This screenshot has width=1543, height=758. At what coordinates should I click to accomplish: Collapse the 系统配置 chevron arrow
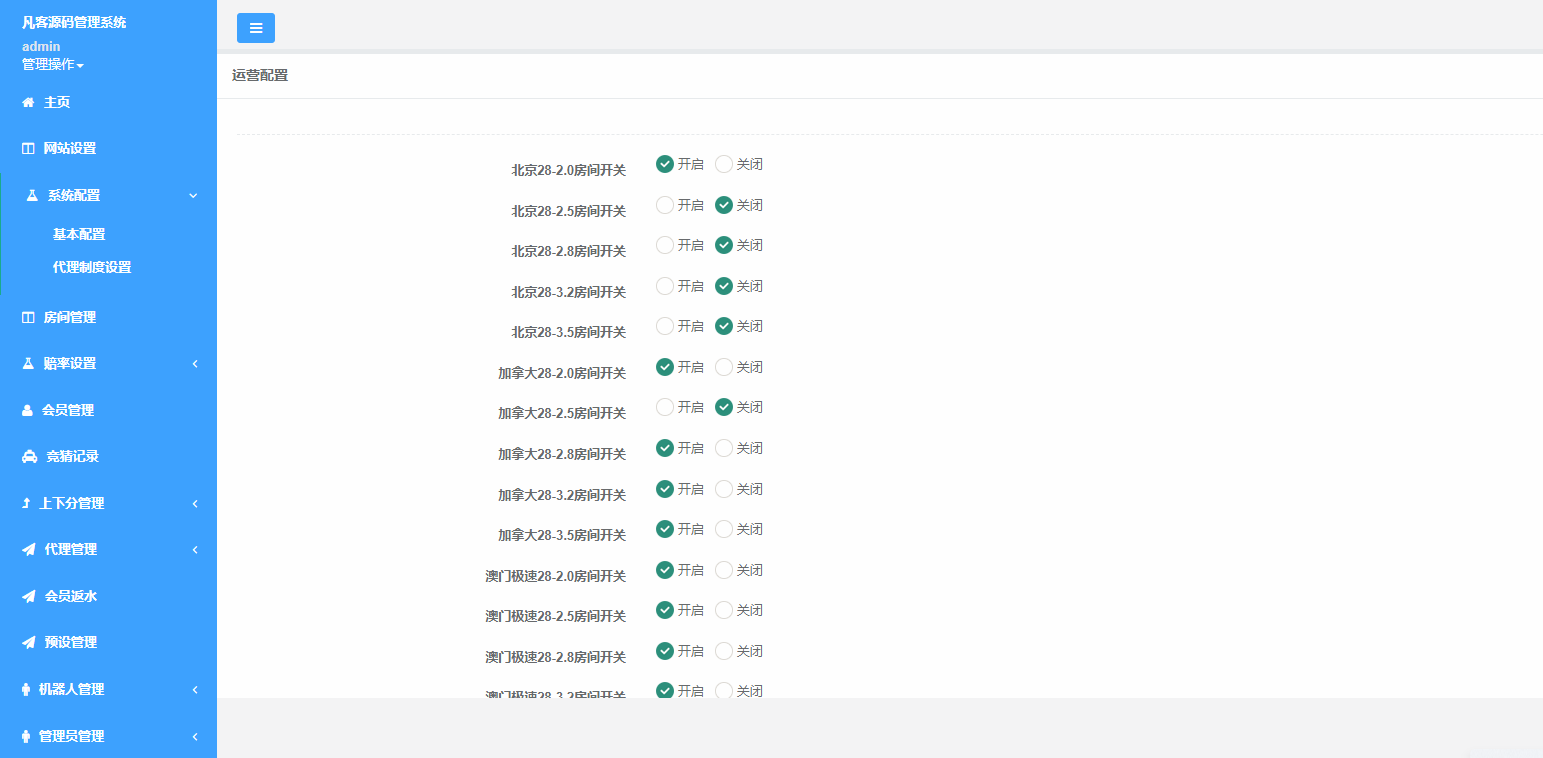193,195
